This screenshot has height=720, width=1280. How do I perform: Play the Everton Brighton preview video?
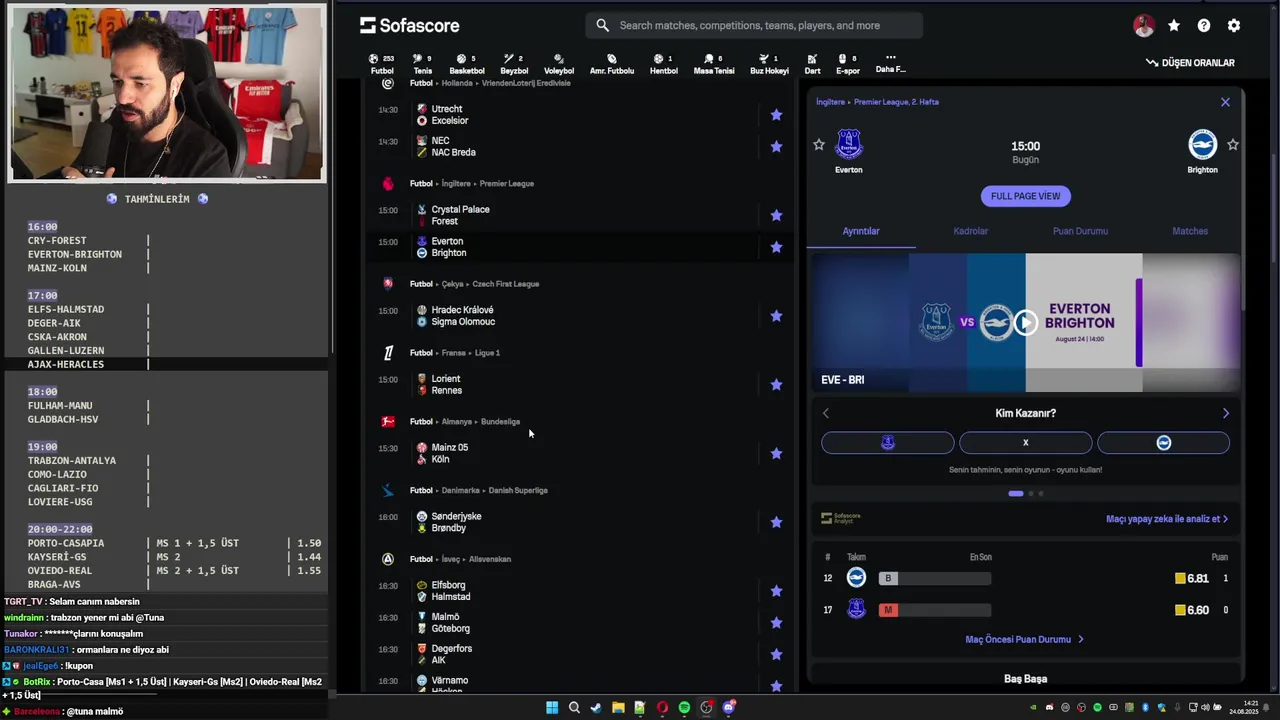[x=1025, y=322]
